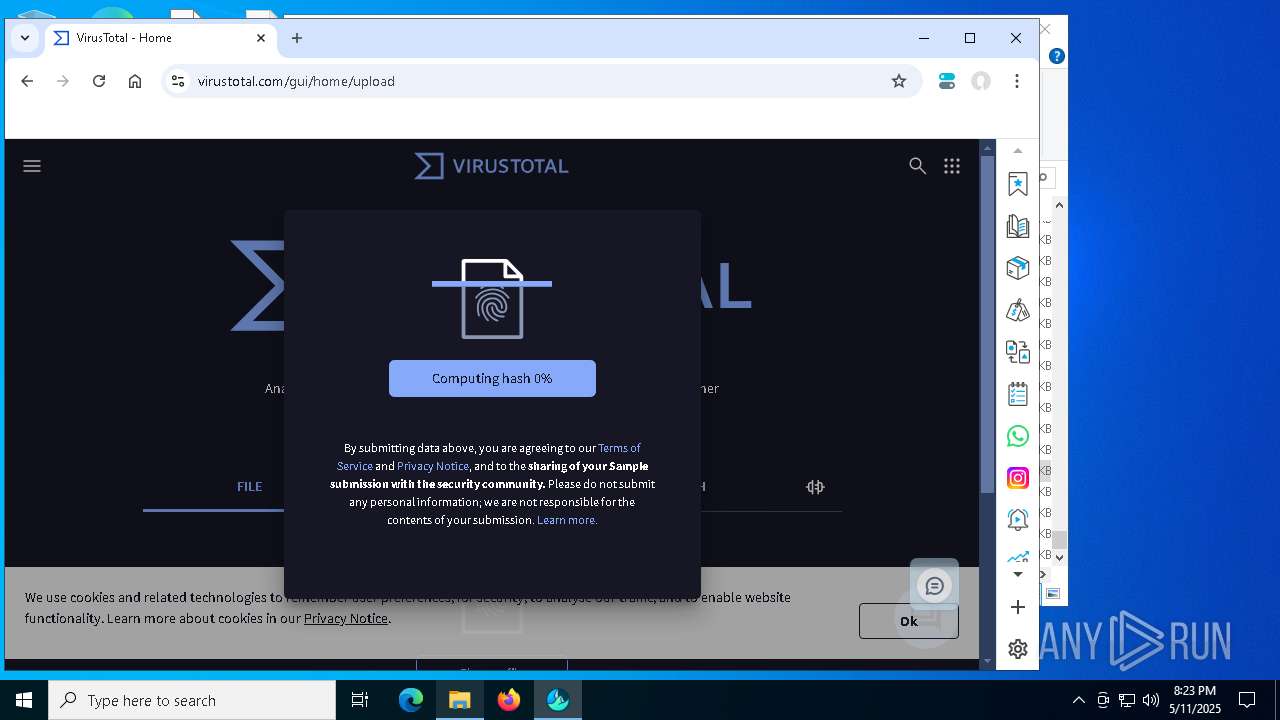Open the chat support bubble icon
1280x720 pixels.
point(935,586)
